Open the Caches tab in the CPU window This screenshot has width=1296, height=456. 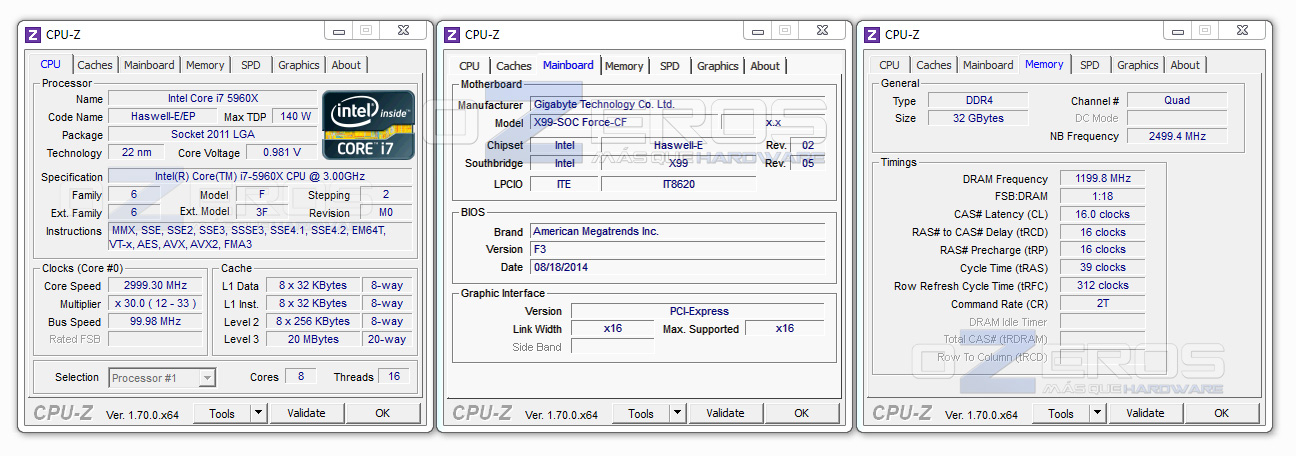coord(95,65)
